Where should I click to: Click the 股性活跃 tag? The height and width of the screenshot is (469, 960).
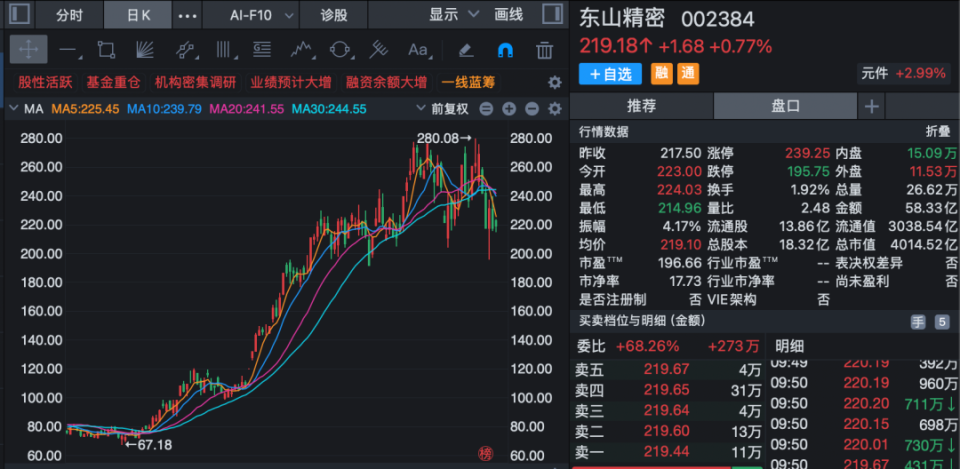point(46,82)
